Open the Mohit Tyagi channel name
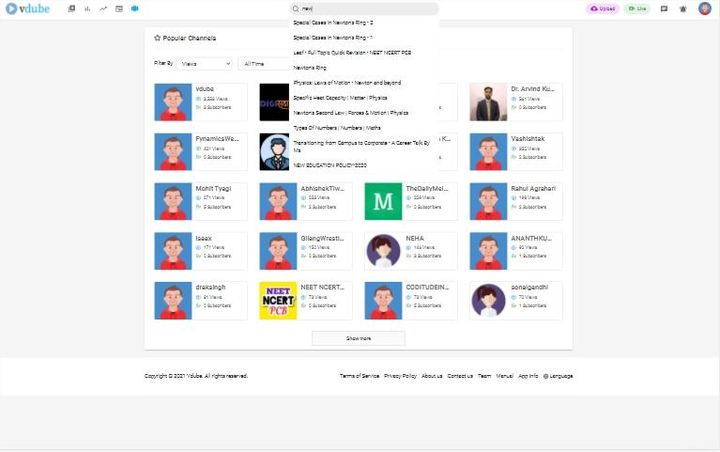 (x=214, y=188)
